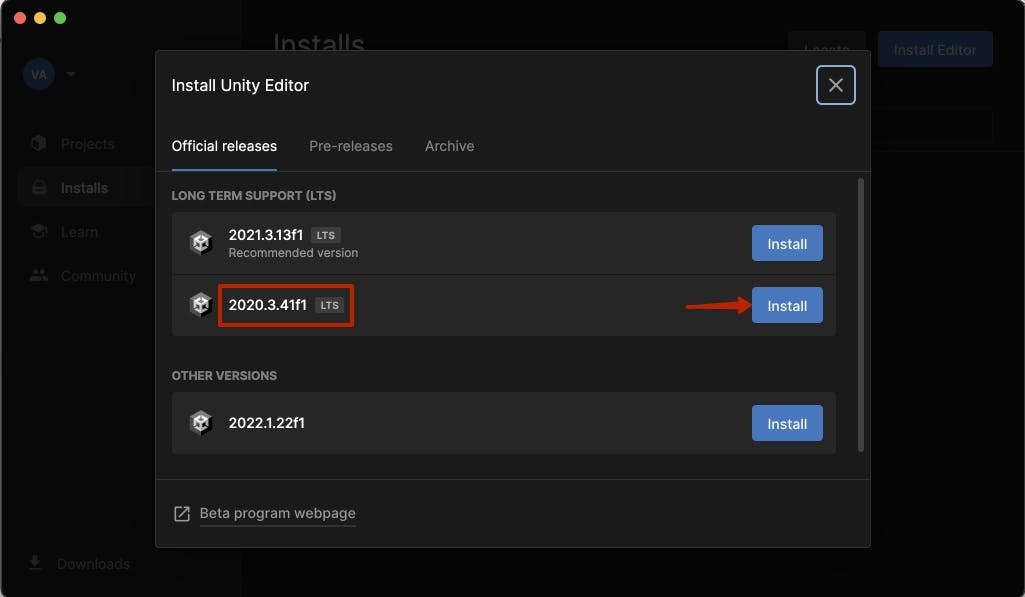Install Unity 2022.1.22f1
The image size is (1025, 597).
point(787,423)
